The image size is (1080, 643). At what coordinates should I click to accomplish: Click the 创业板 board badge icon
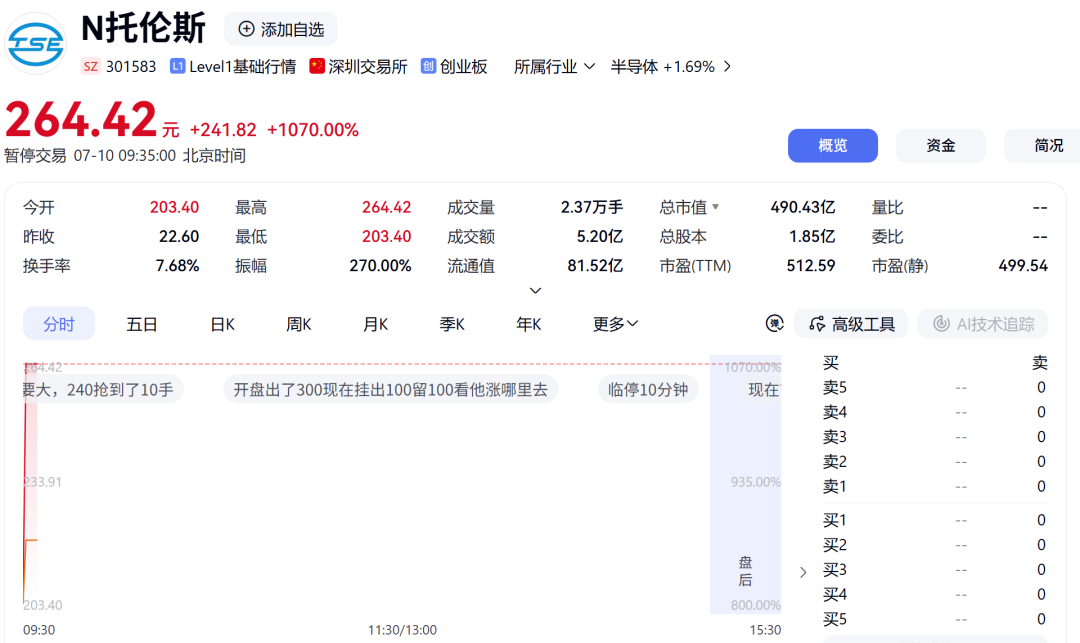(x=428, y=66)
